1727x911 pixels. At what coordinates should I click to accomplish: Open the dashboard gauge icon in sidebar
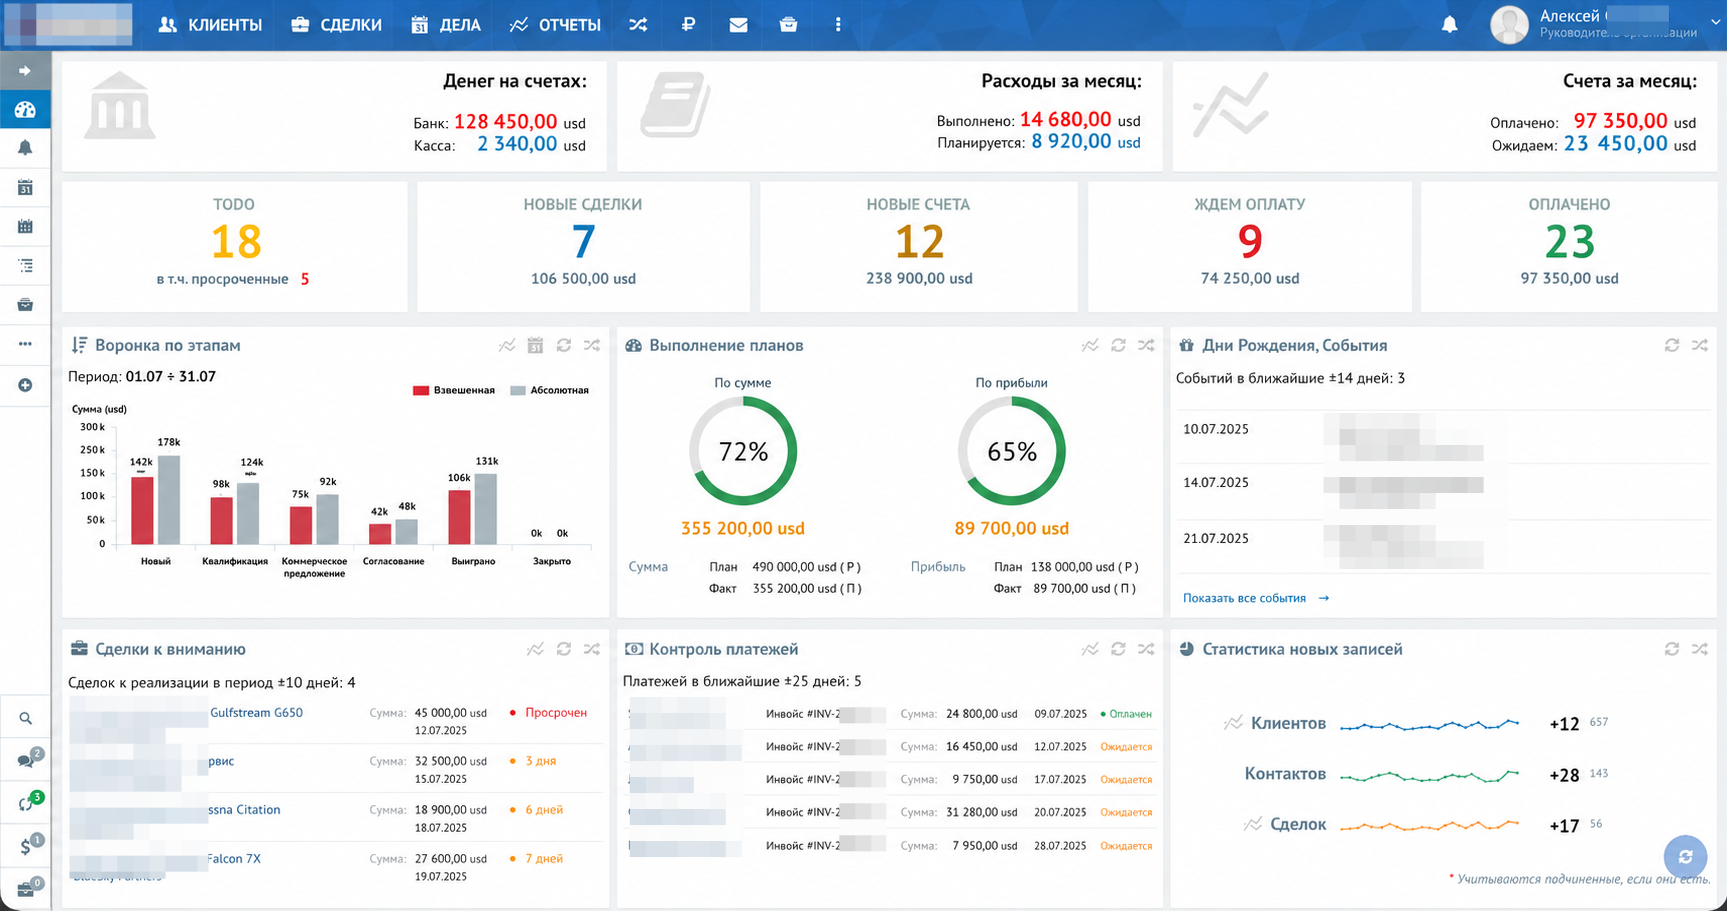[25, 109]
